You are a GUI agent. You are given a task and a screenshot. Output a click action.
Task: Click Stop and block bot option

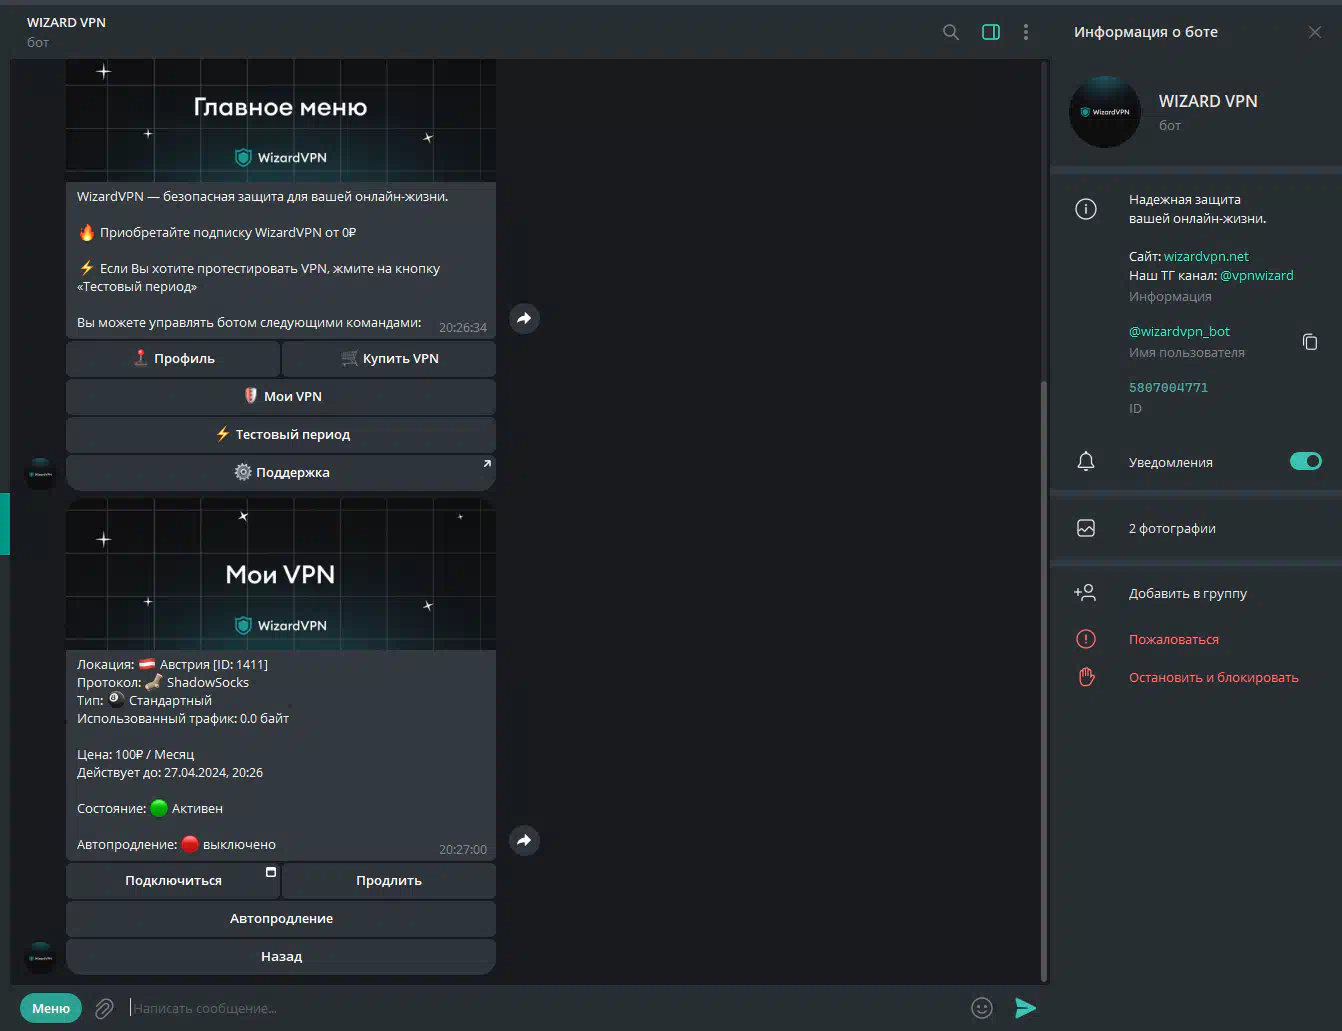tap(1196, 677)
